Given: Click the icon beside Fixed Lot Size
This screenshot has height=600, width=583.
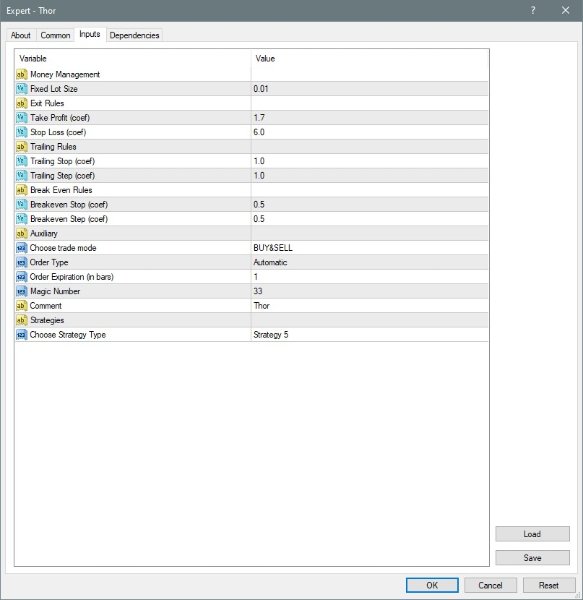Looking at the screenshot, I should [x=22, y=89].
